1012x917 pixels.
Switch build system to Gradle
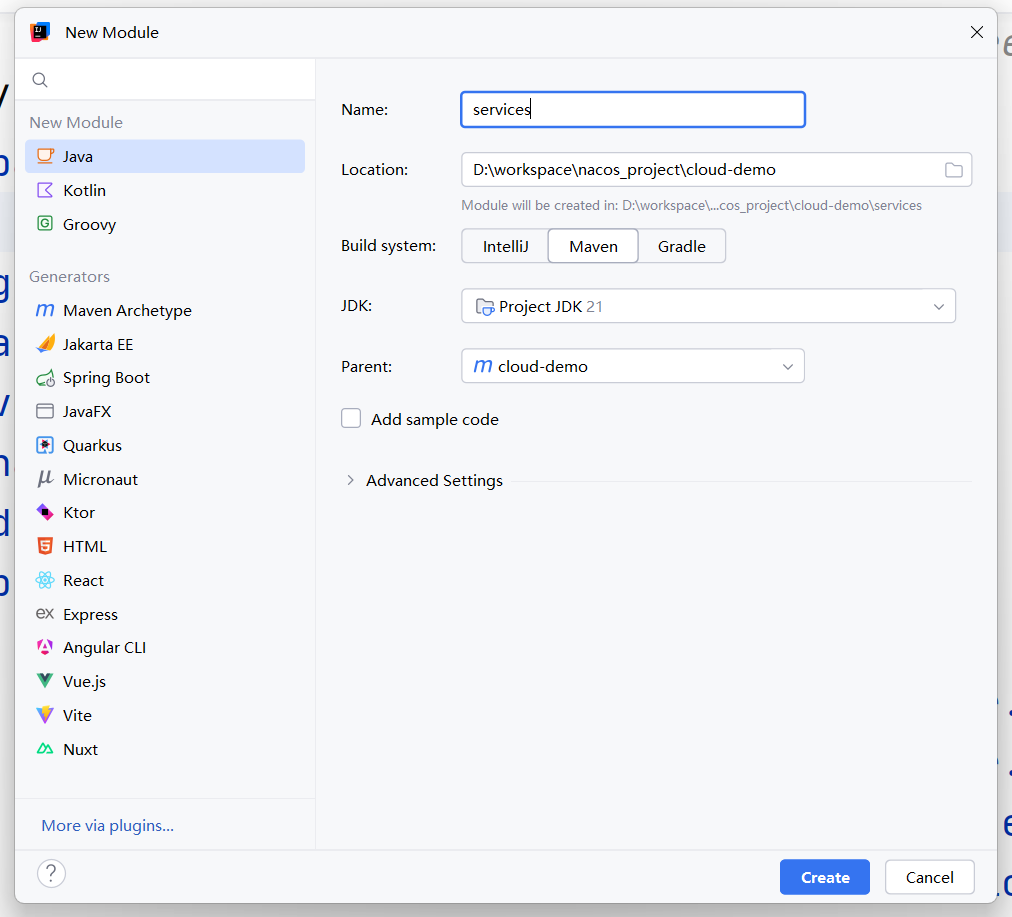(x=682, y=246)
